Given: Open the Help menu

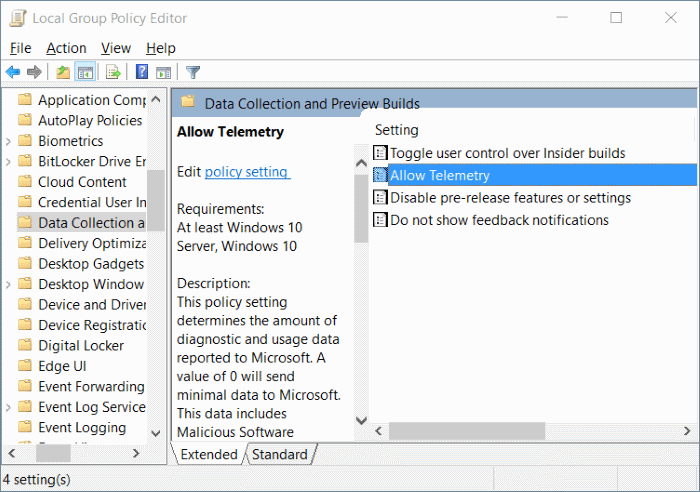Looking at the screenshot, I should coord(161,48).
